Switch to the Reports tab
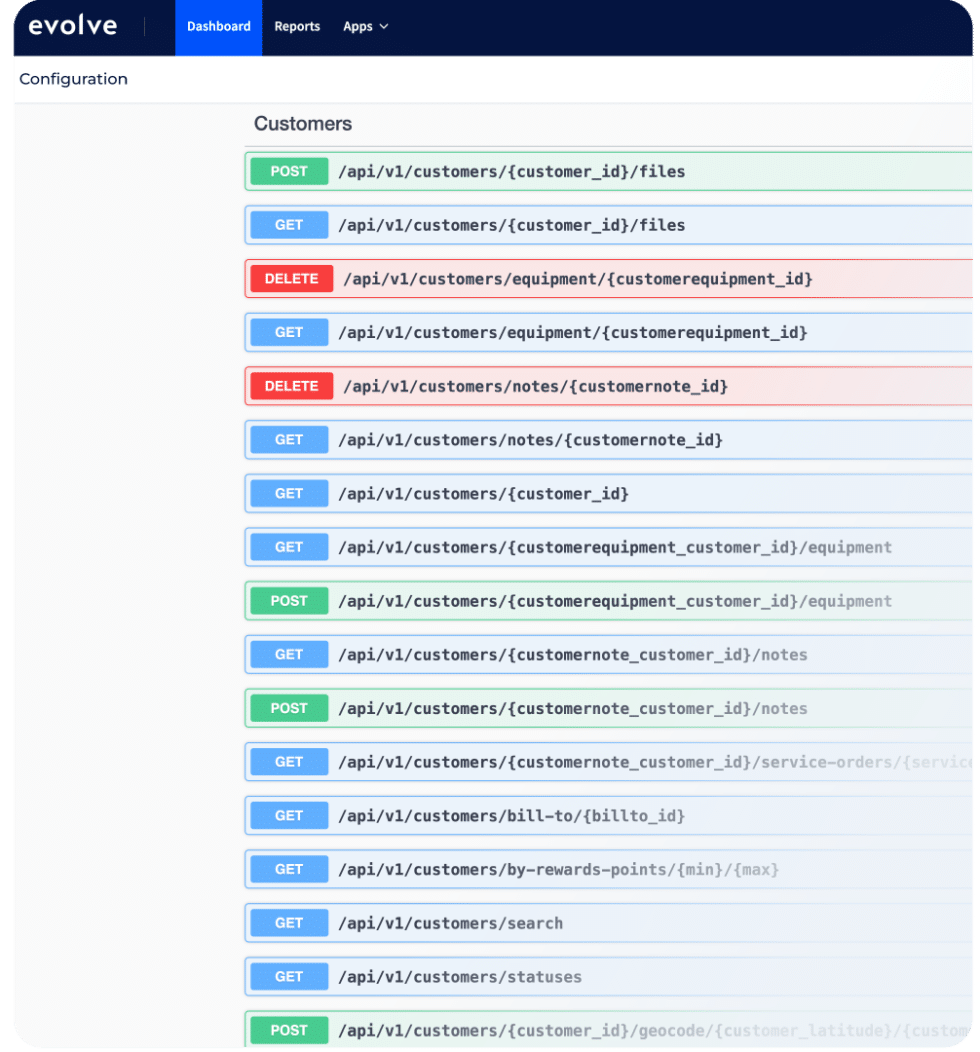The height and width of the screenshot is (1052, 980). [297, 27]
